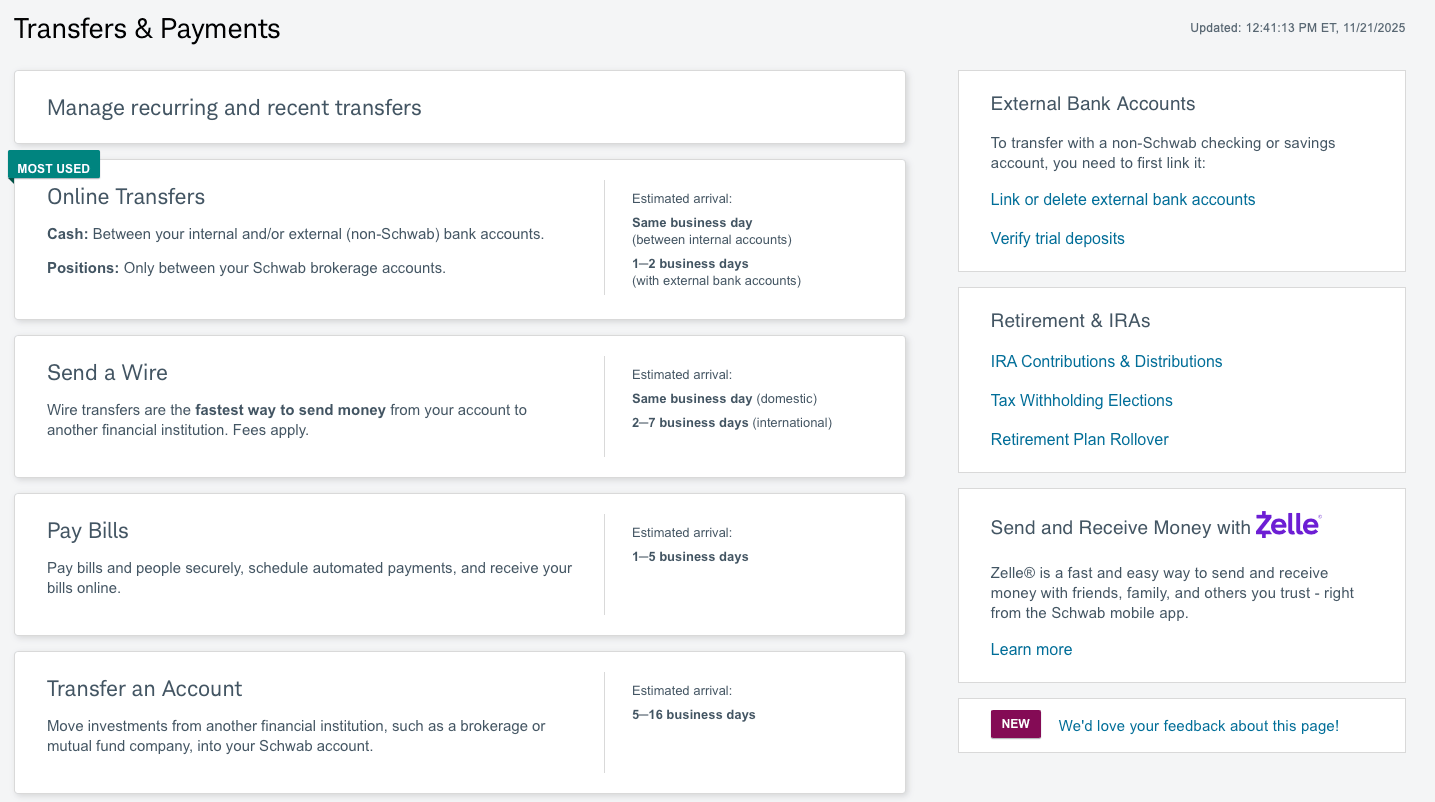The width and height of the screenshot is (1435, 802).
Task: Click Learn more about Zelle
Action: click(x=1031, y=650)
